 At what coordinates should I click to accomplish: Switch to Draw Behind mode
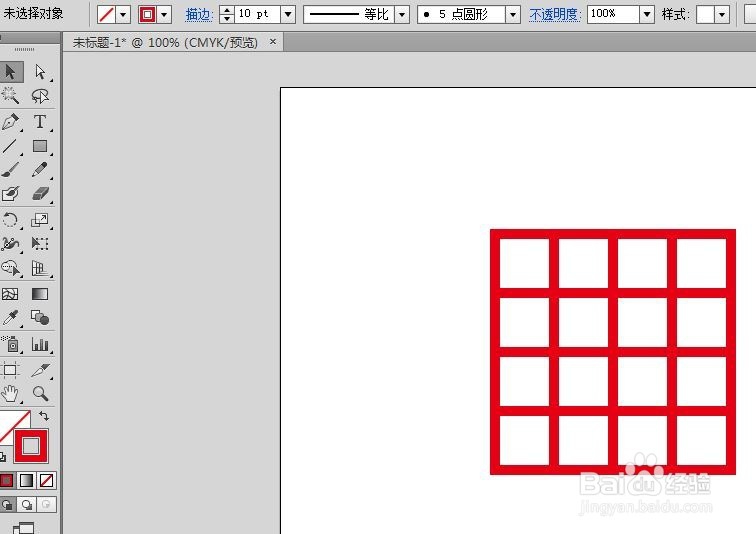[27, 505]
